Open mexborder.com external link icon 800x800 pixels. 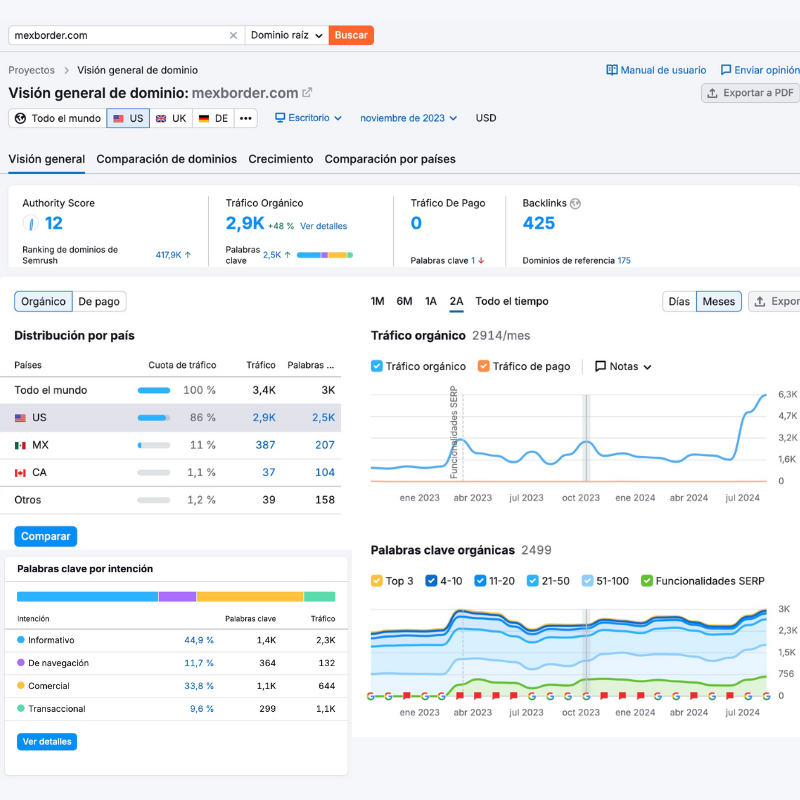[x=307, y=93]
